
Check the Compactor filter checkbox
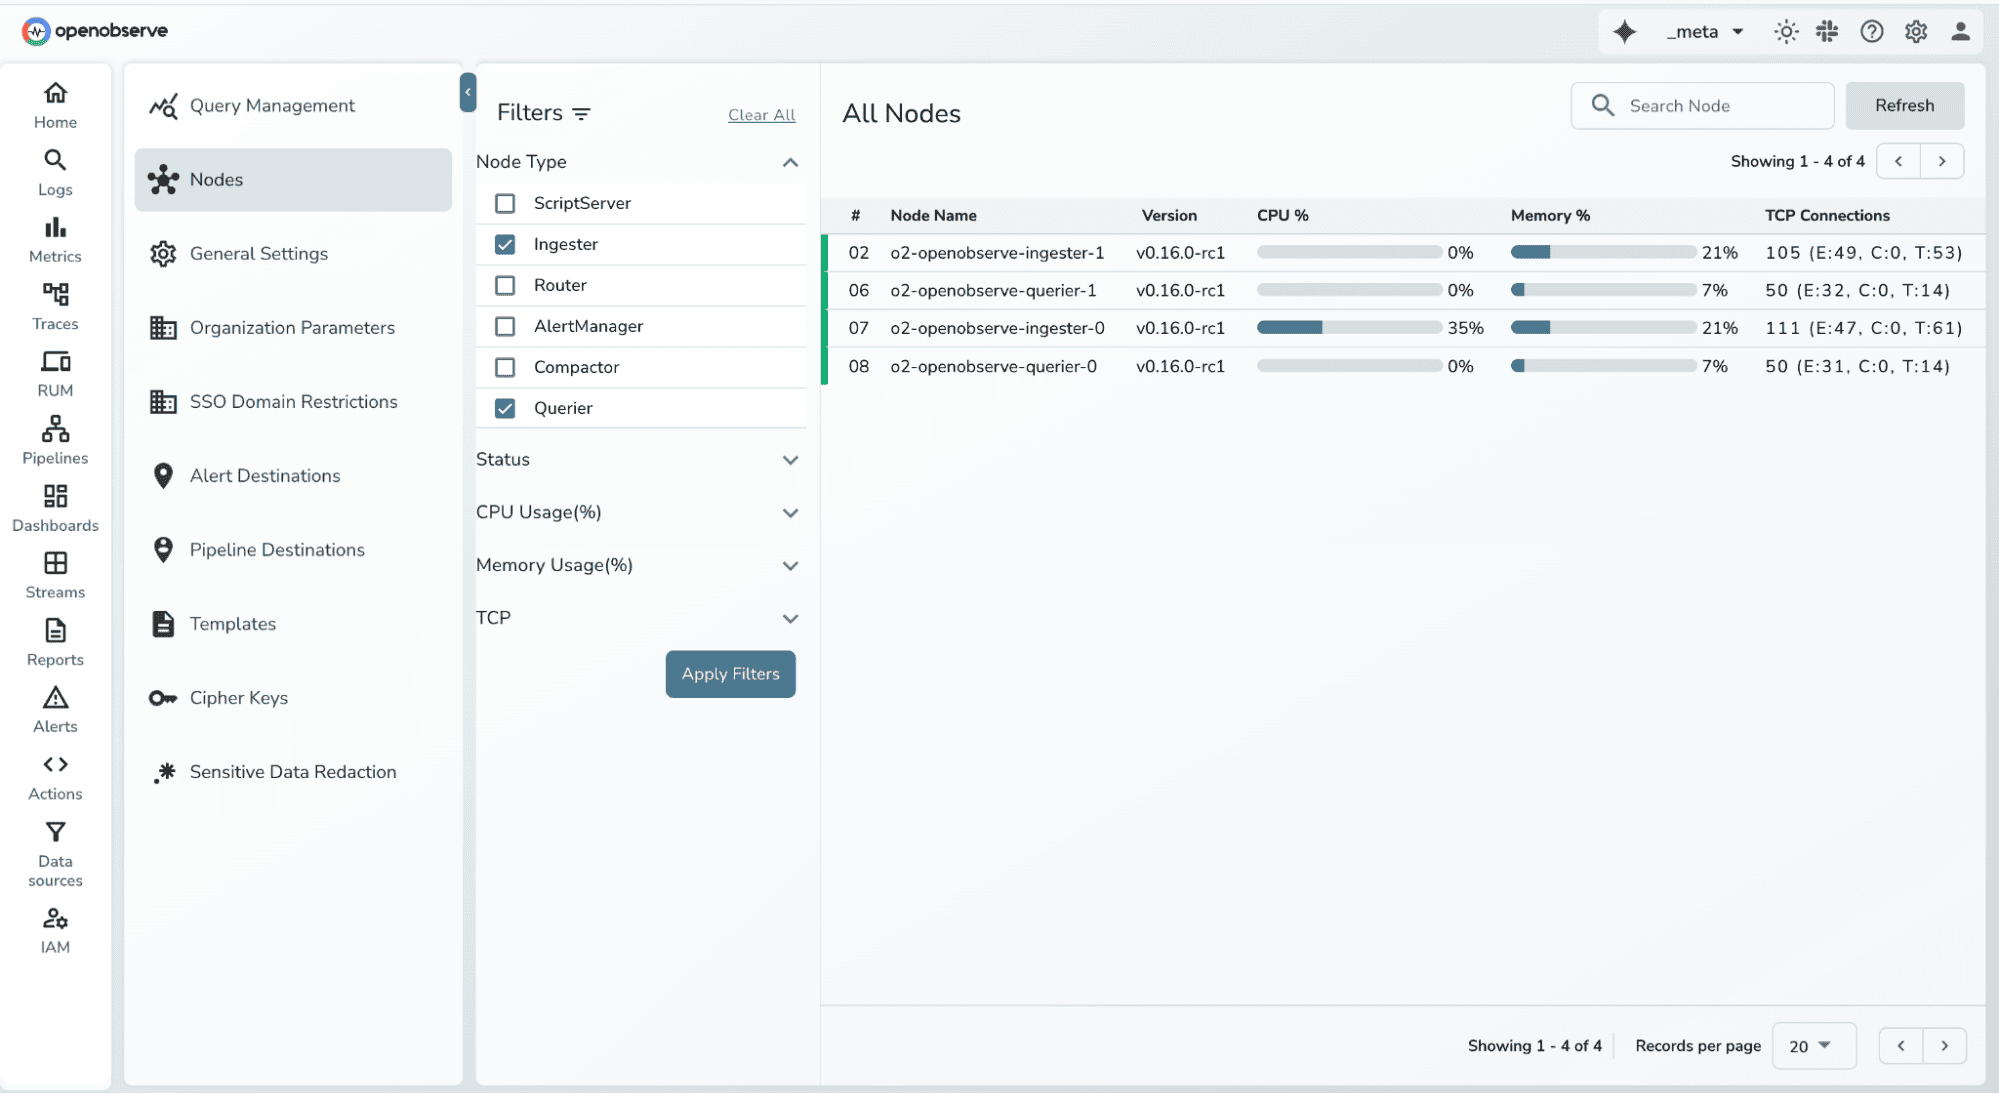click(505, 367)
